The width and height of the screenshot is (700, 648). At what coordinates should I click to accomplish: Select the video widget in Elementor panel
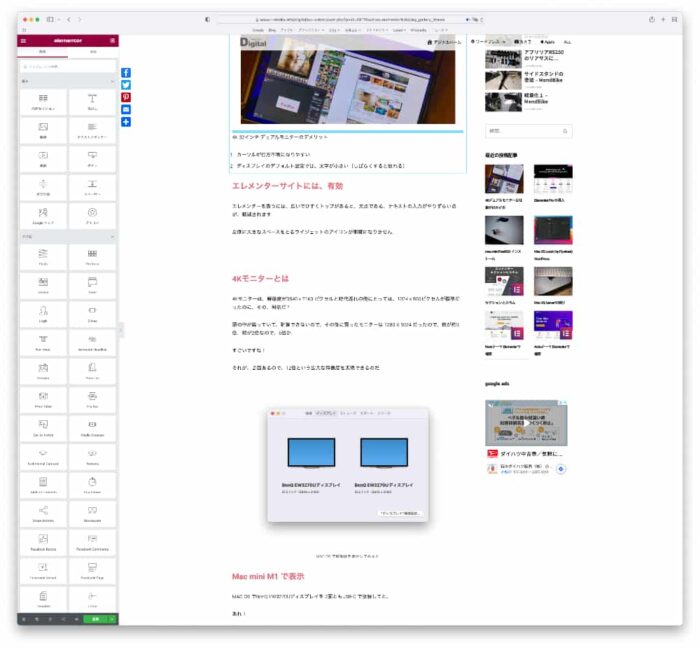(x=43, y=159)
